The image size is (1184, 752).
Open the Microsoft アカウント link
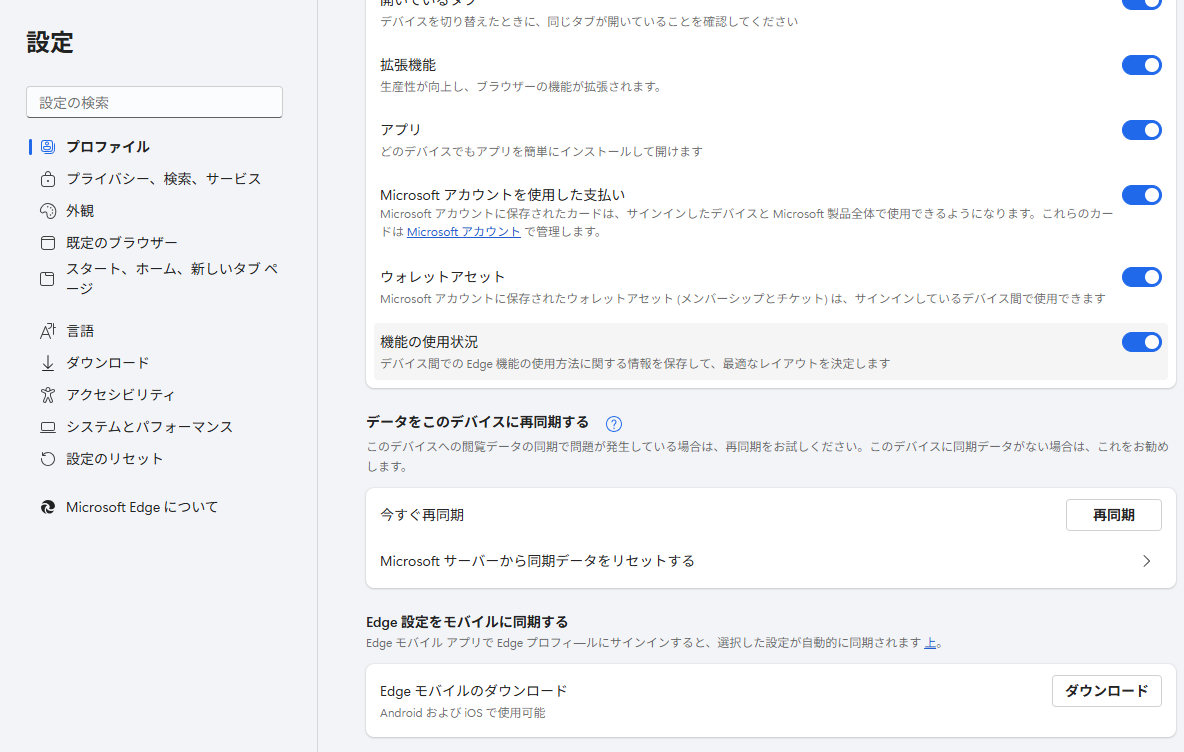(x=464, y=231)
